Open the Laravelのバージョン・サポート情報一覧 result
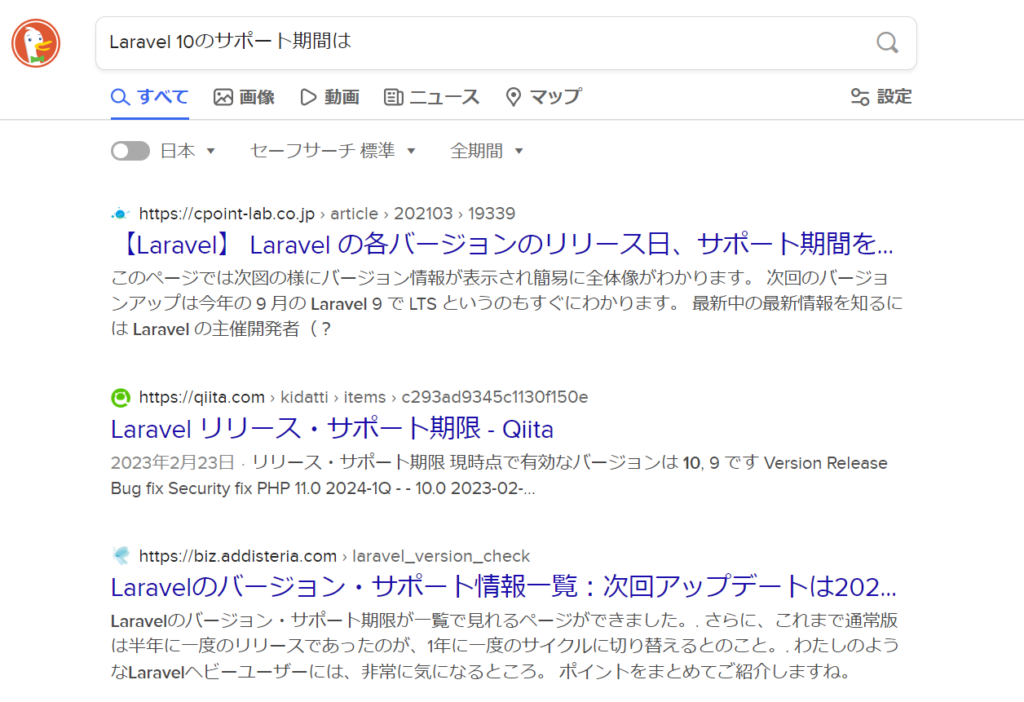The height and width of the screenshot is (702, 1024). pyautogui.click(x=504, y=587)
